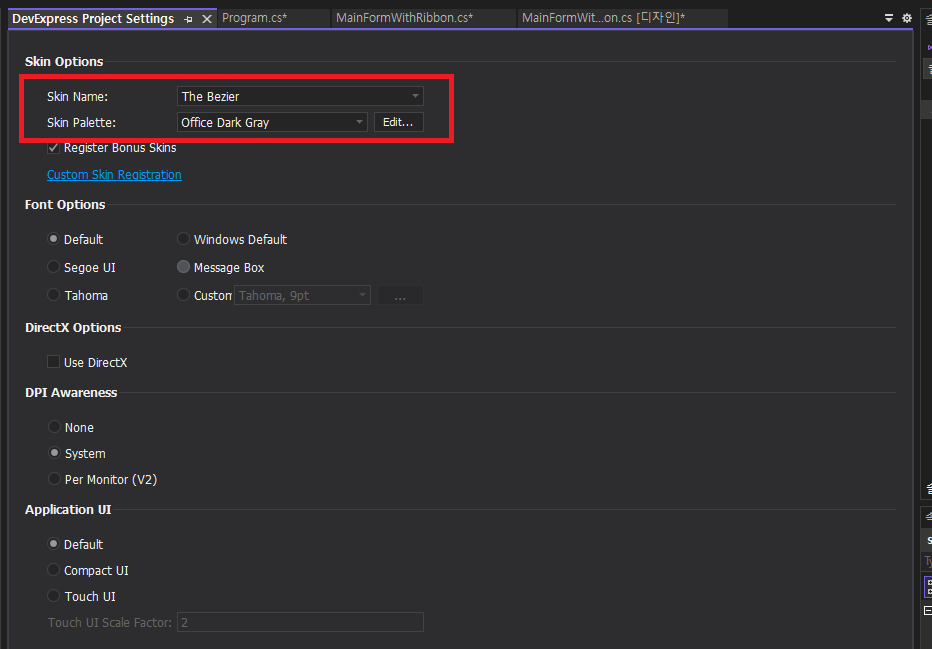This screenshot has height=649, width=932.
Task: Select the Windows Default font option
Action: (x=183, y=239)
